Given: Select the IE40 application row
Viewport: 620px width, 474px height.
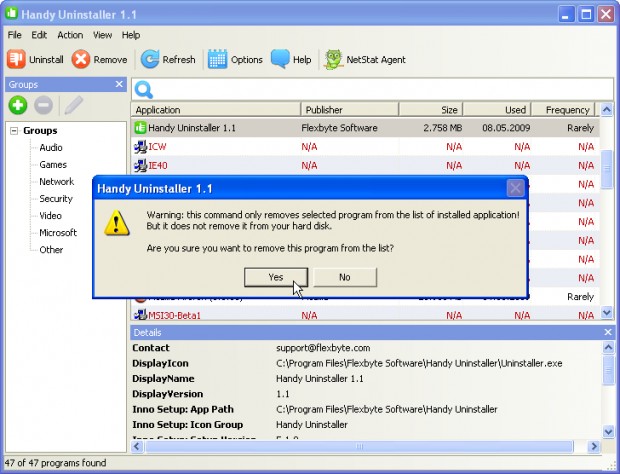Looking at the screenshot, I should click(365, 165).
